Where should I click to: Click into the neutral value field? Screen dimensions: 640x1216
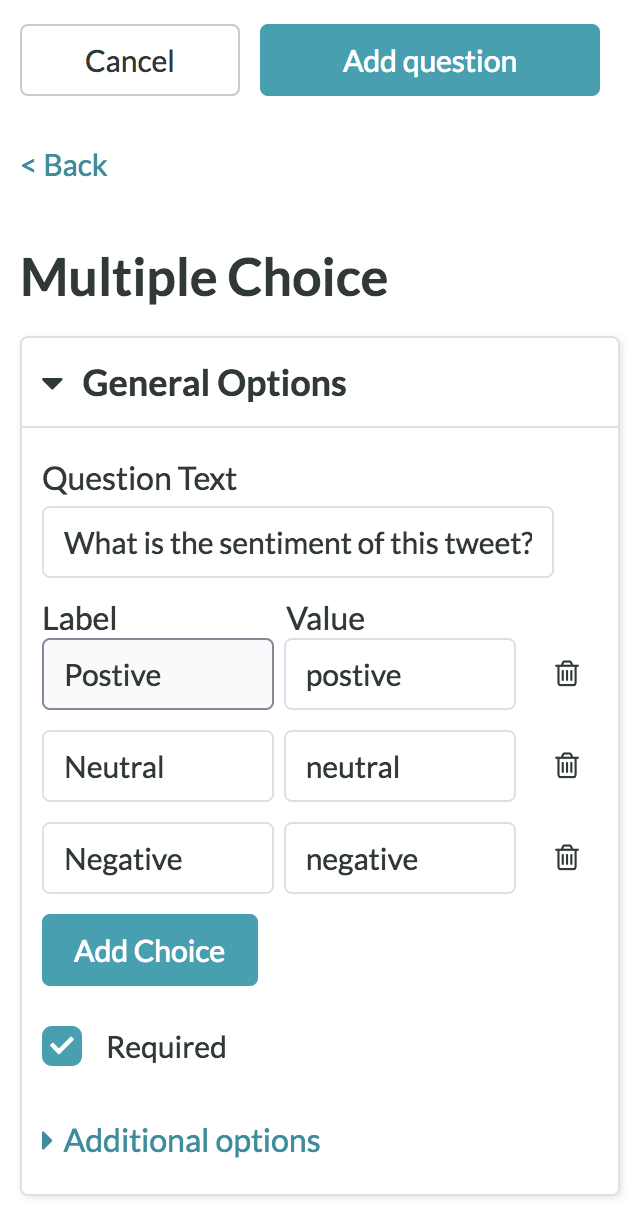pyautogui.click(x=400, y=767)
